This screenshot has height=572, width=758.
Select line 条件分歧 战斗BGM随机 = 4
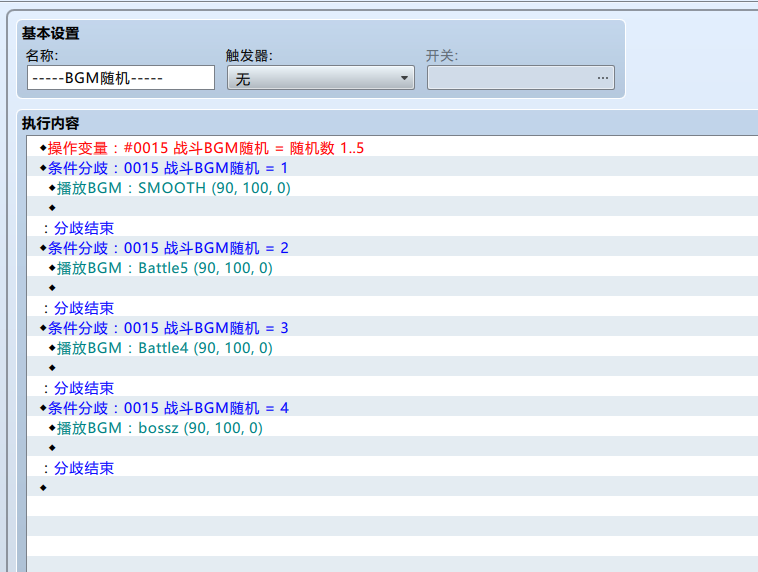(x=393, y=408)
